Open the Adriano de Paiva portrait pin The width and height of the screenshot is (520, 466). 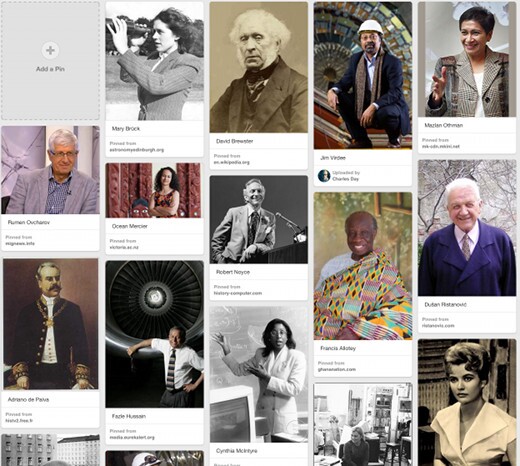[x=50, y=324]
